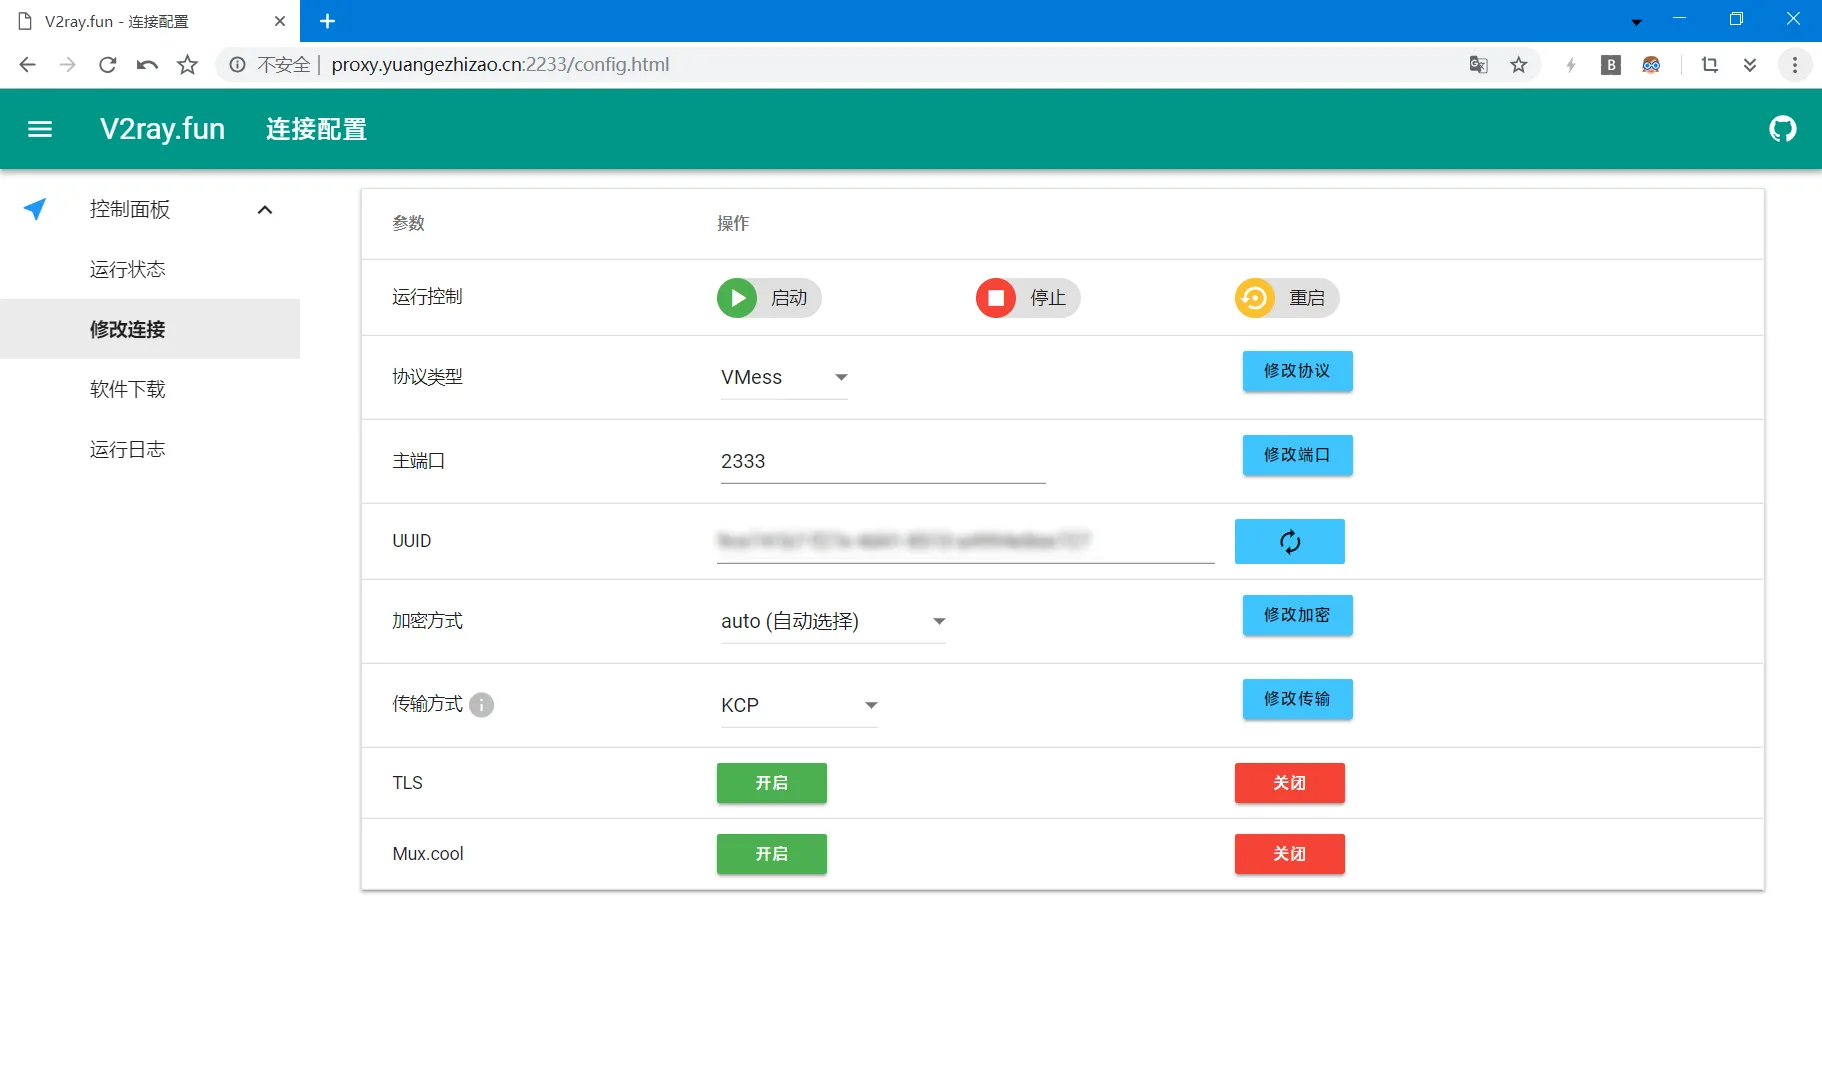Open the hamburger navigation menu
The width and height of the screenshot is (1822, 1079).
pyautogui.click(x=40, y=129)
